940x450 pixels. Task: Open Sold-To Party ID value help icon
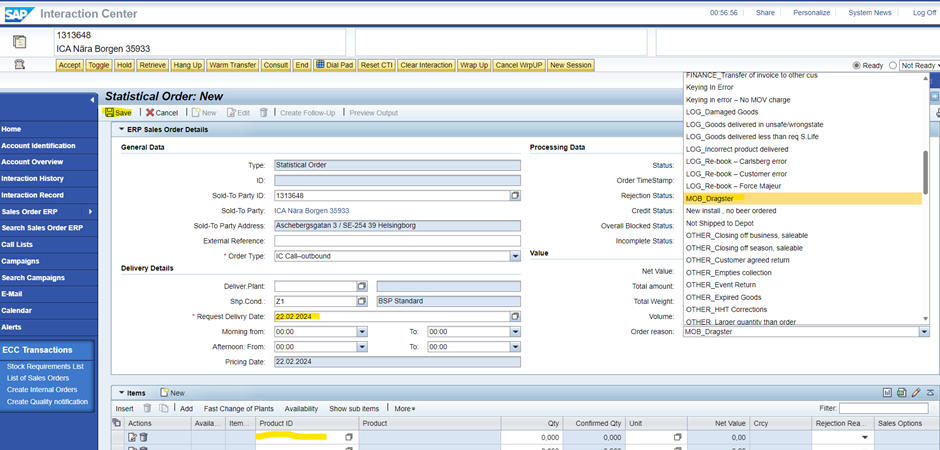(x=515, y=196)
